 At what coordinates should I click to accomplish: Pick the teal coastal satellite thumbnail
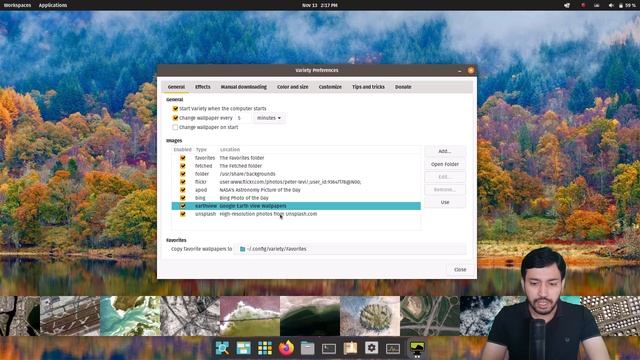click(130, 316)
